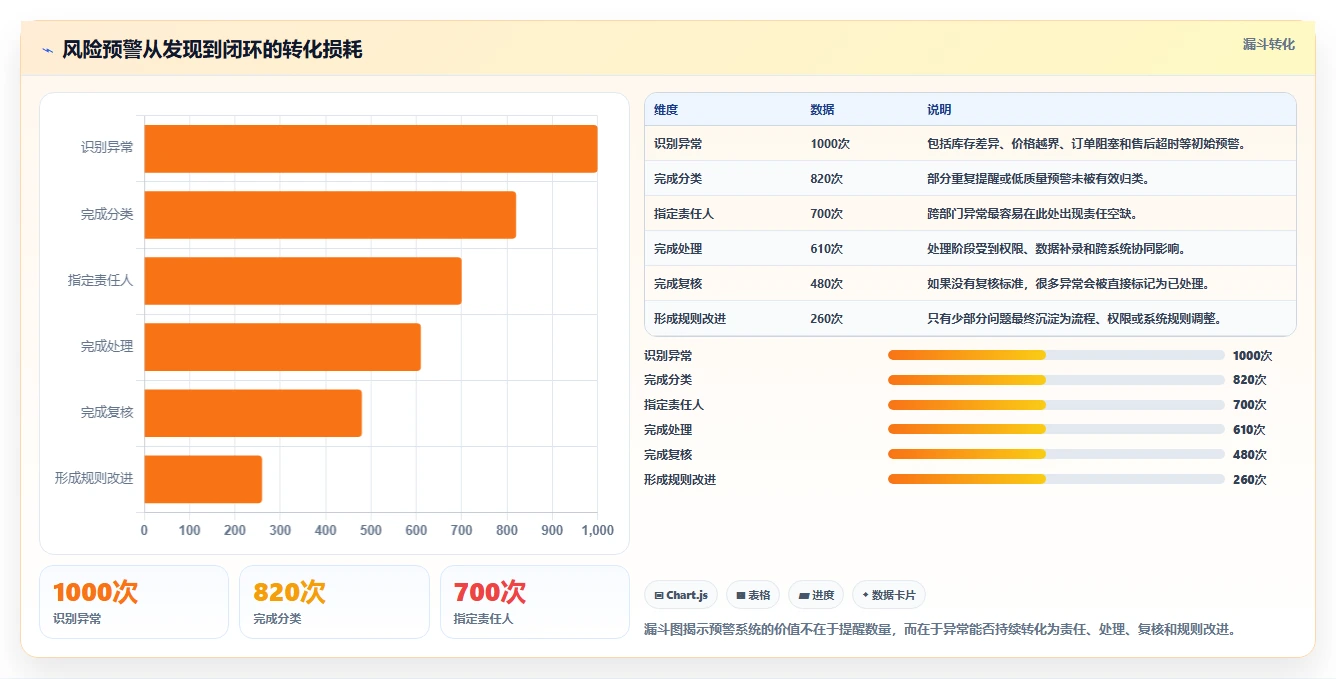Image resolution: width=1336 pixels, height=679 pixels.
Task: Click the 1,000 x-axis tick label
Action: [x=597, y=530]
